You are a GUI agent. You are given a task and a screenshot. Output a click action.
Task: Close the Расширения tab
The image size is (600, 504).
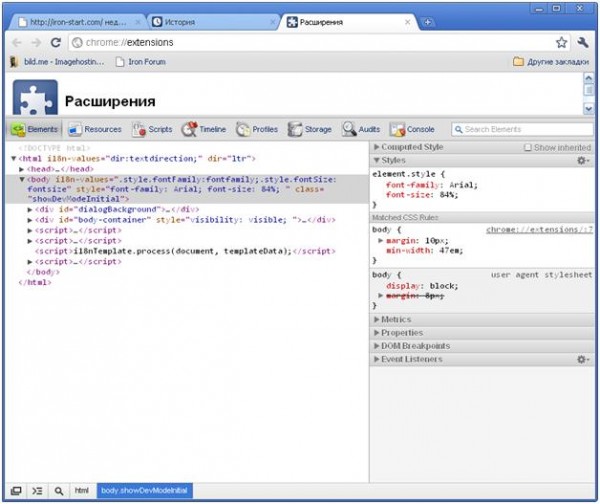pyautogui.click(x=408, y=22)
